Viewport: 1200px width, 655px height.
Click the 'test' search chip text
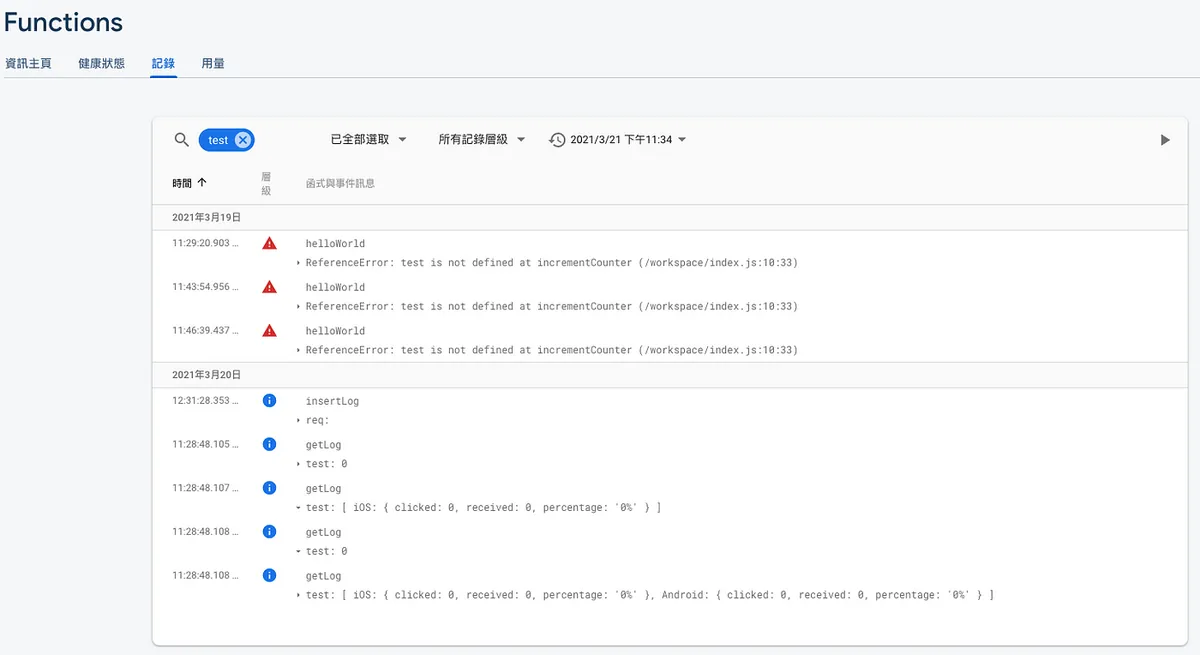coord(218,140)
